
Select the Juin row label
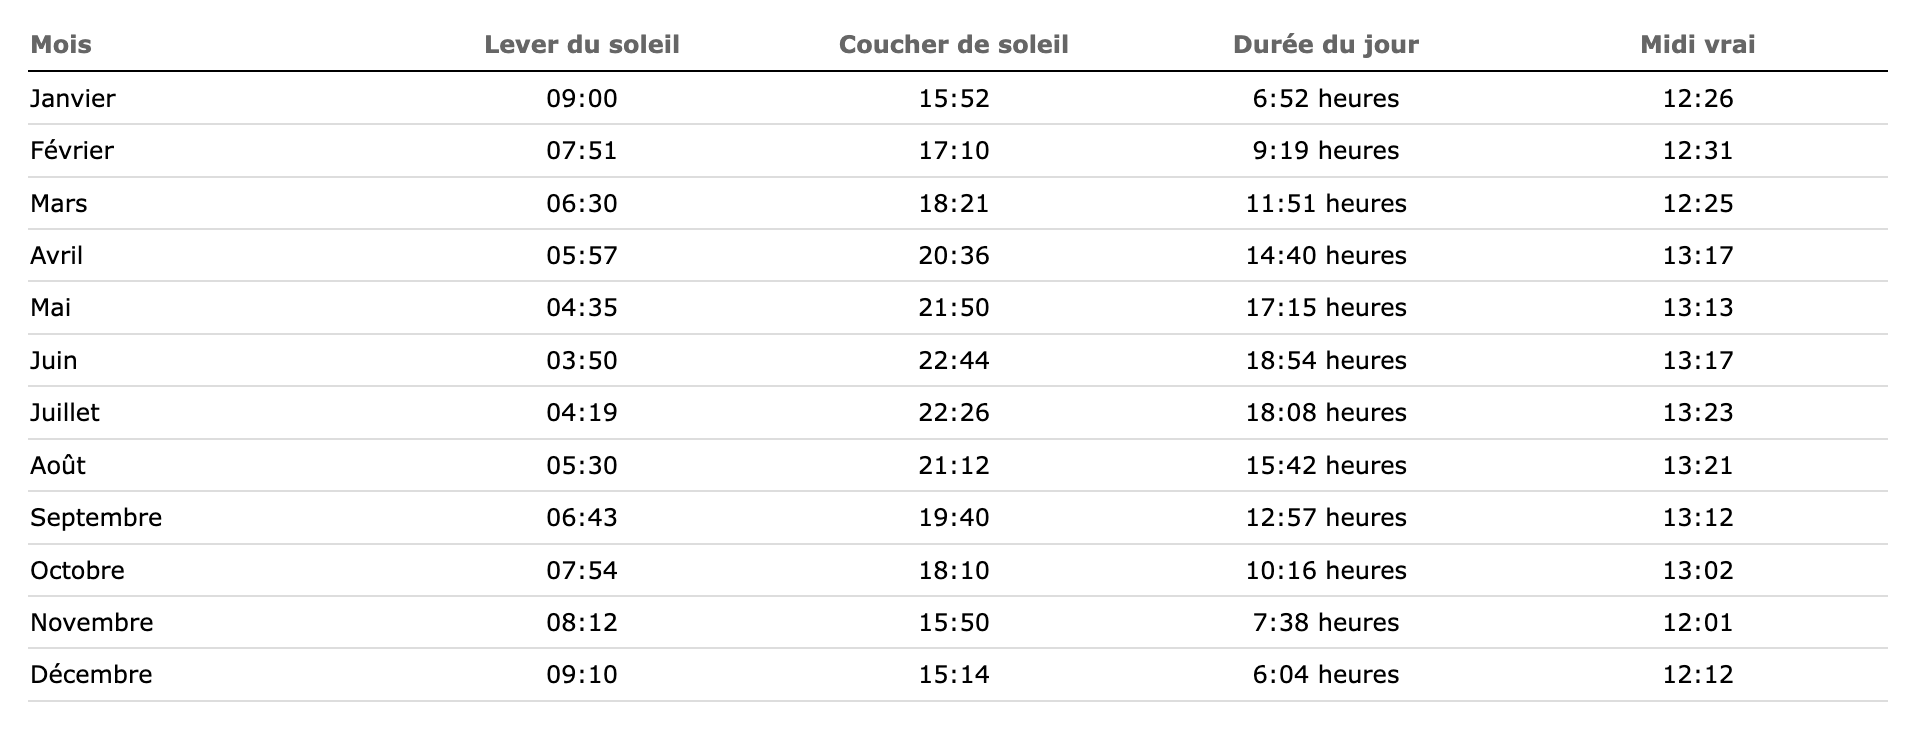point(54,361)
